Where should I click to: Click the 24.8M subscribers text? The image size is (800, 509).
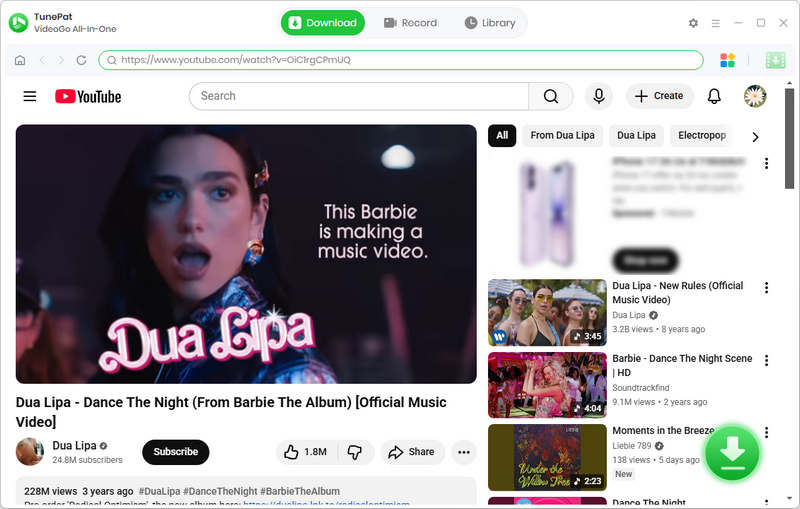[87, 460]
